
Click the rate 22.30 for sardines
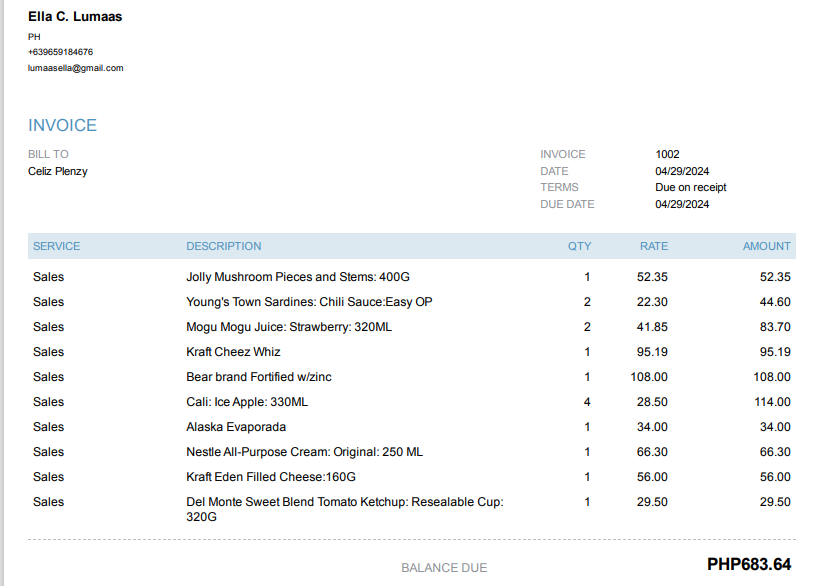(x=652, y=302)
